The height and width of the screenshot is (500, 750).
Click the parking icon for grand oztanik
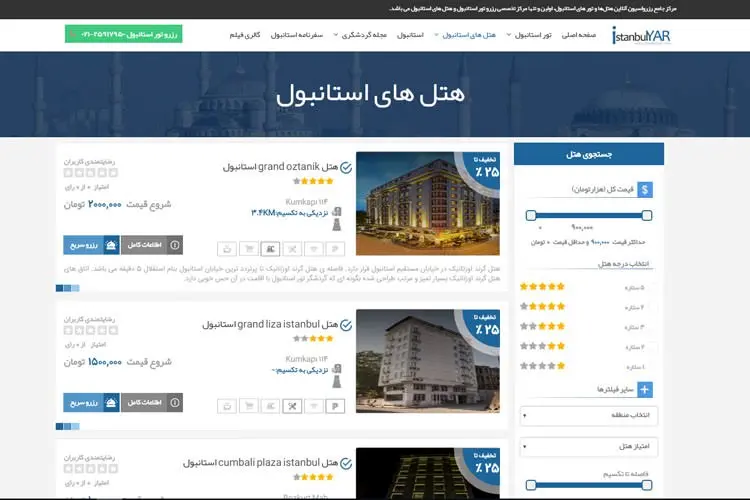click(x=335, y=249)
